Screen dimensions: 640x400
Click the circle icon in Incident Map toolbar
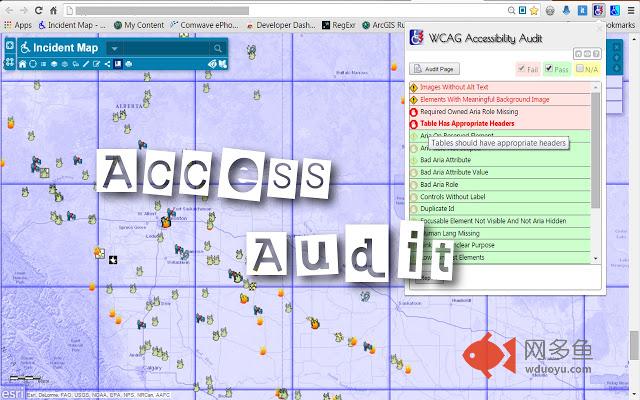tap(33, 64)
